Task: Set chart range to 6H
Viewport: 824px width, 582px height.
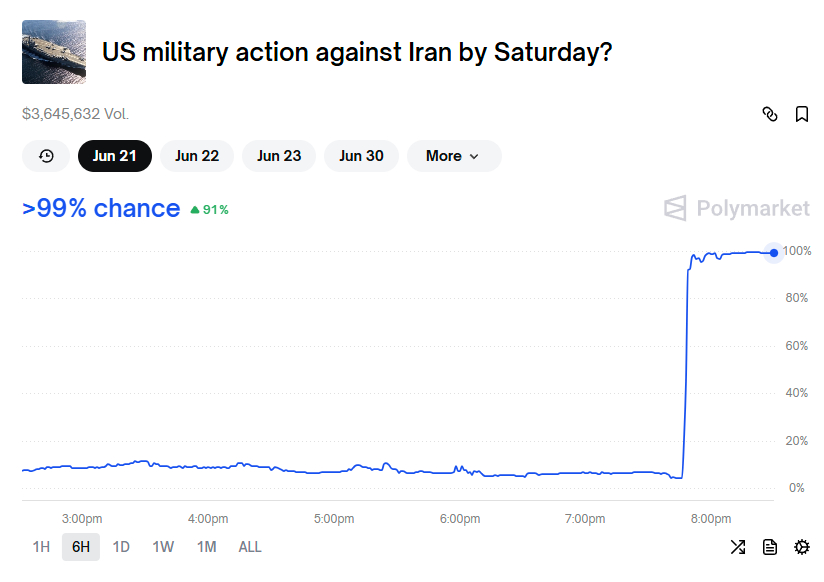Action: tap(81, 547)
